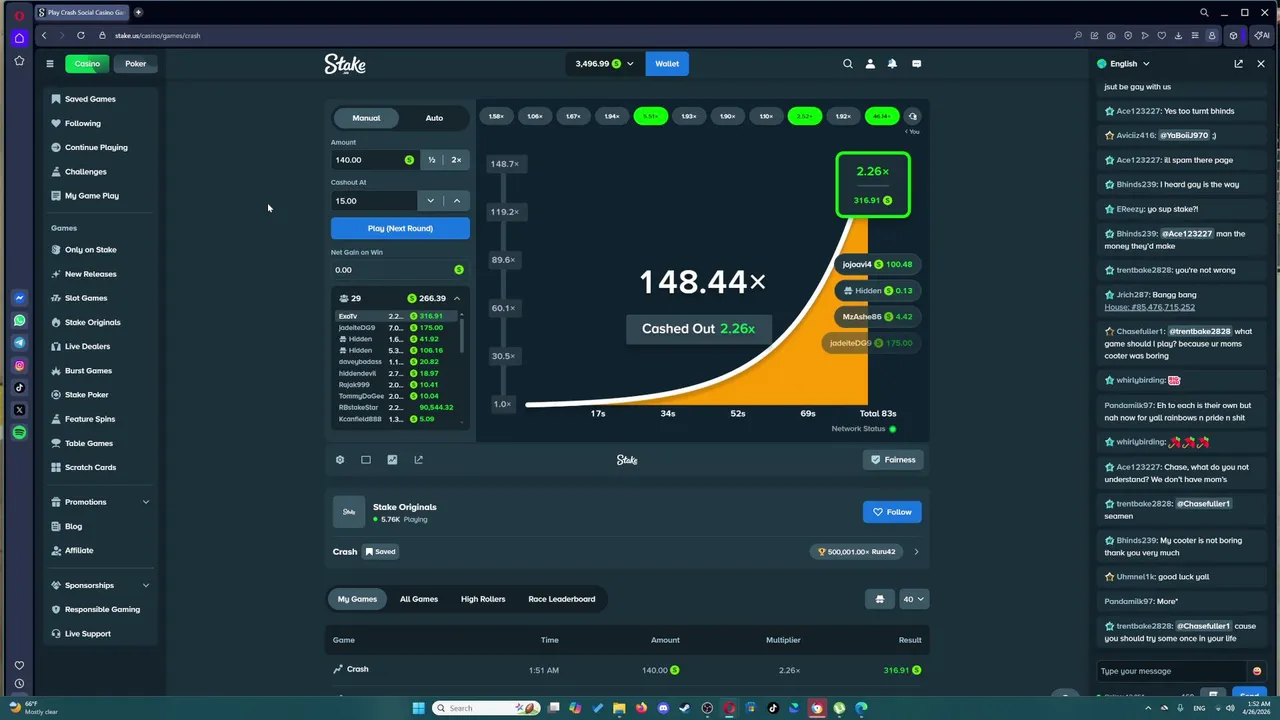Click the Windows Start button
This screenshot has height=720, width=1280.
tap(419, 708)
